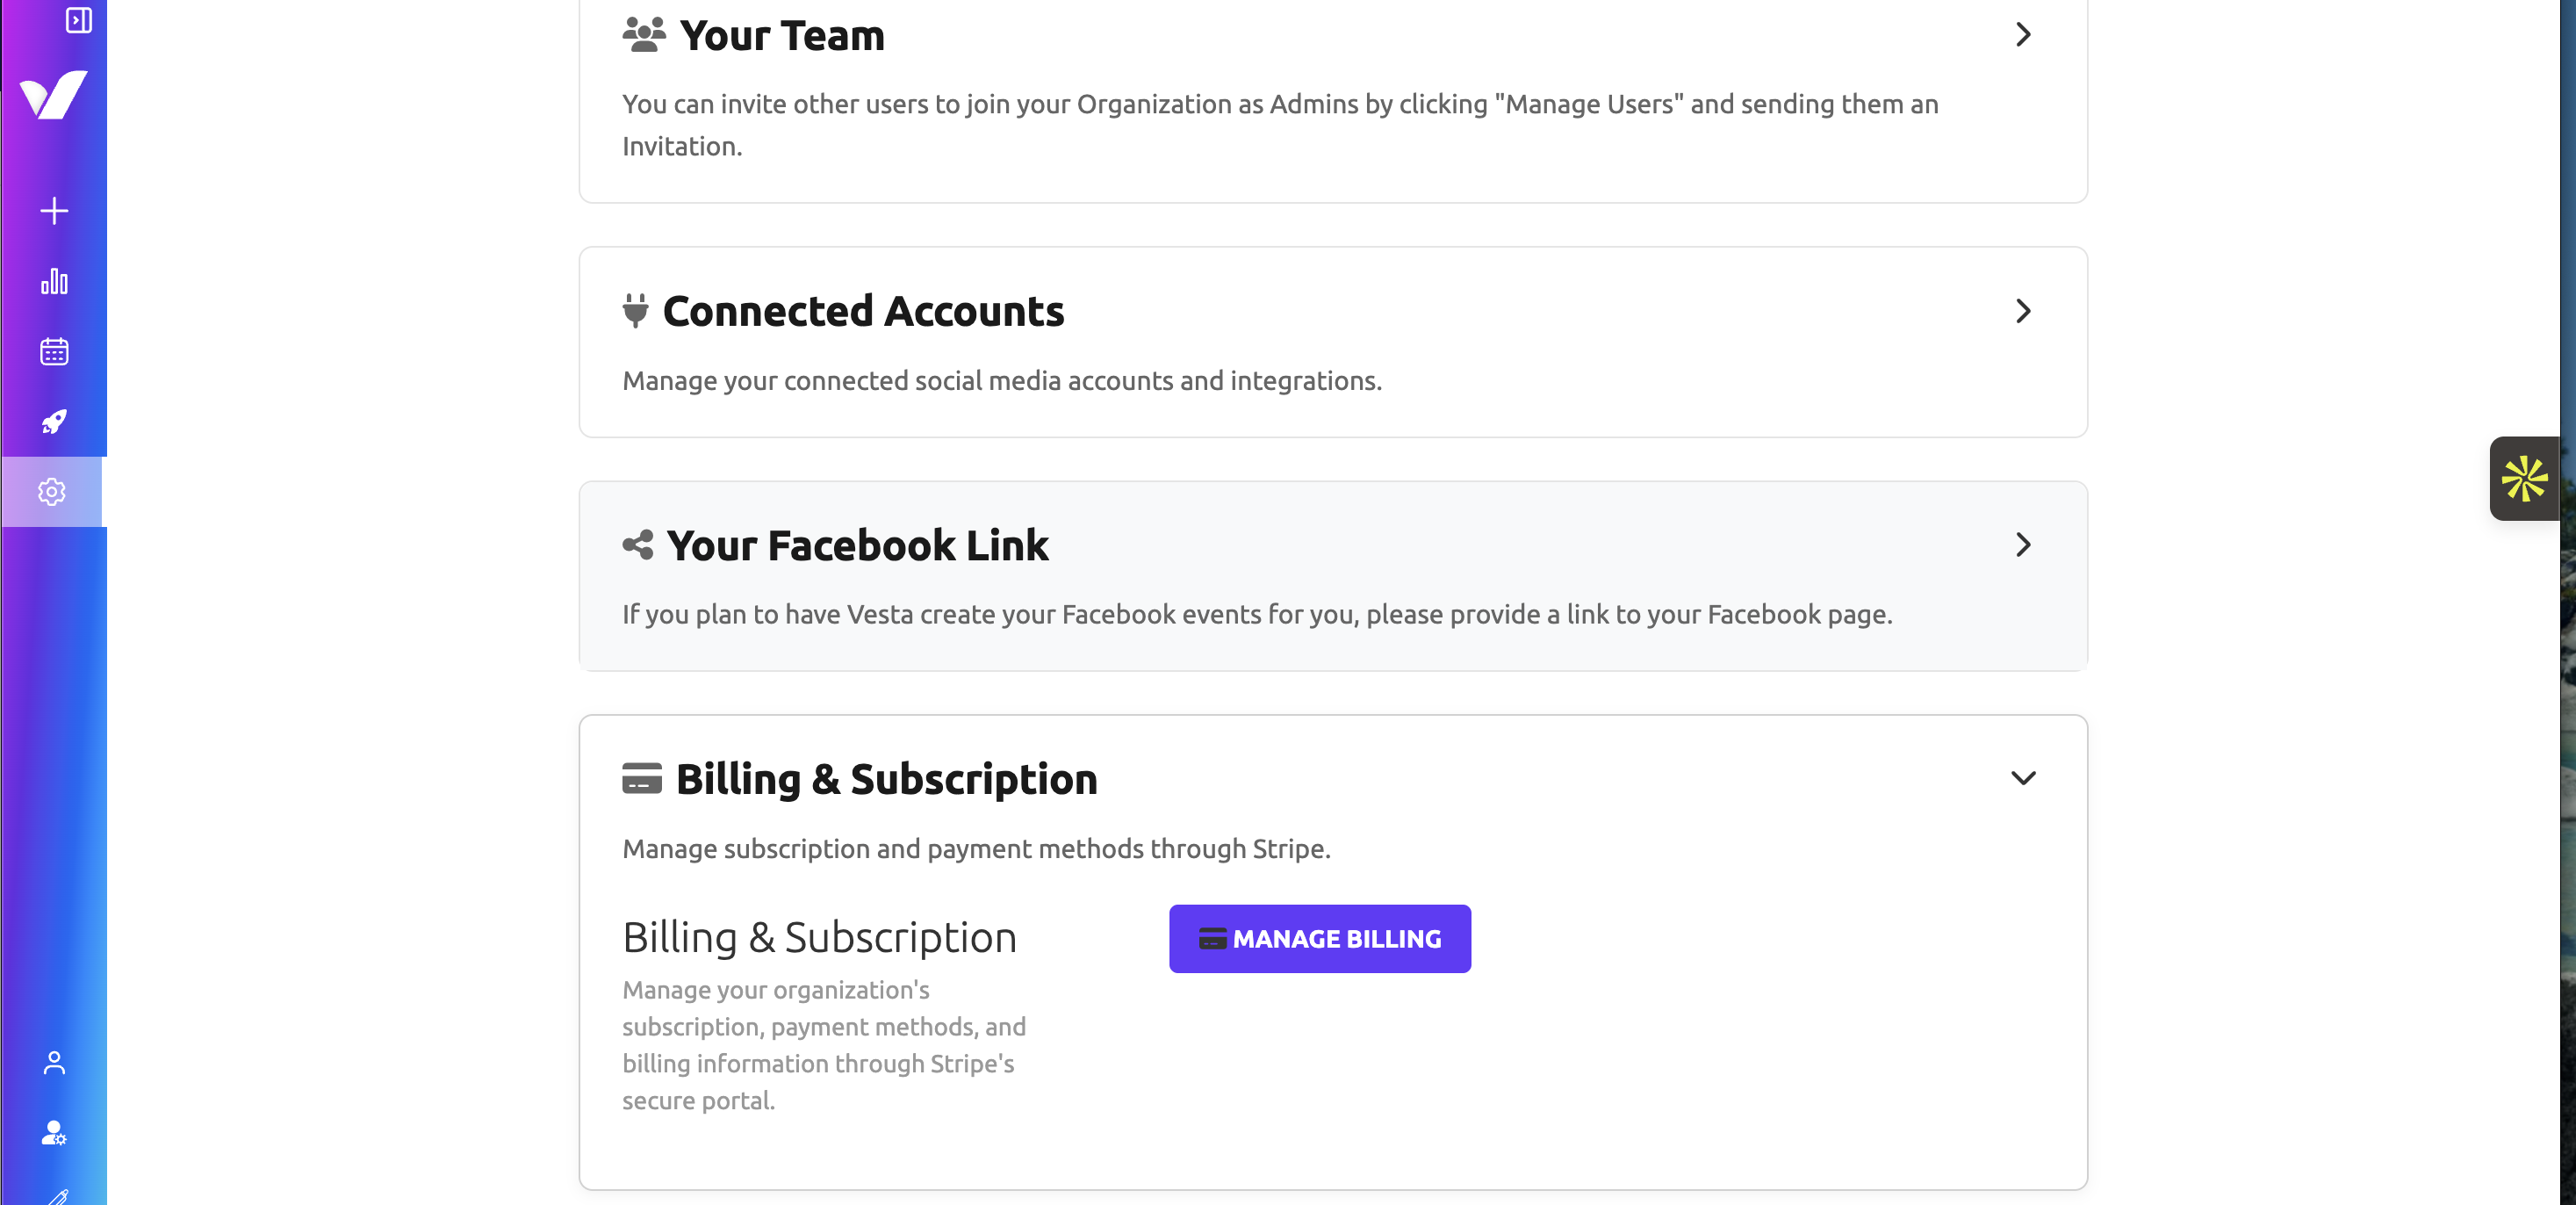Click the Your Facebook Link heading
The image size is (2576, 1205).
pyautogui.click(x=857, y=545)
